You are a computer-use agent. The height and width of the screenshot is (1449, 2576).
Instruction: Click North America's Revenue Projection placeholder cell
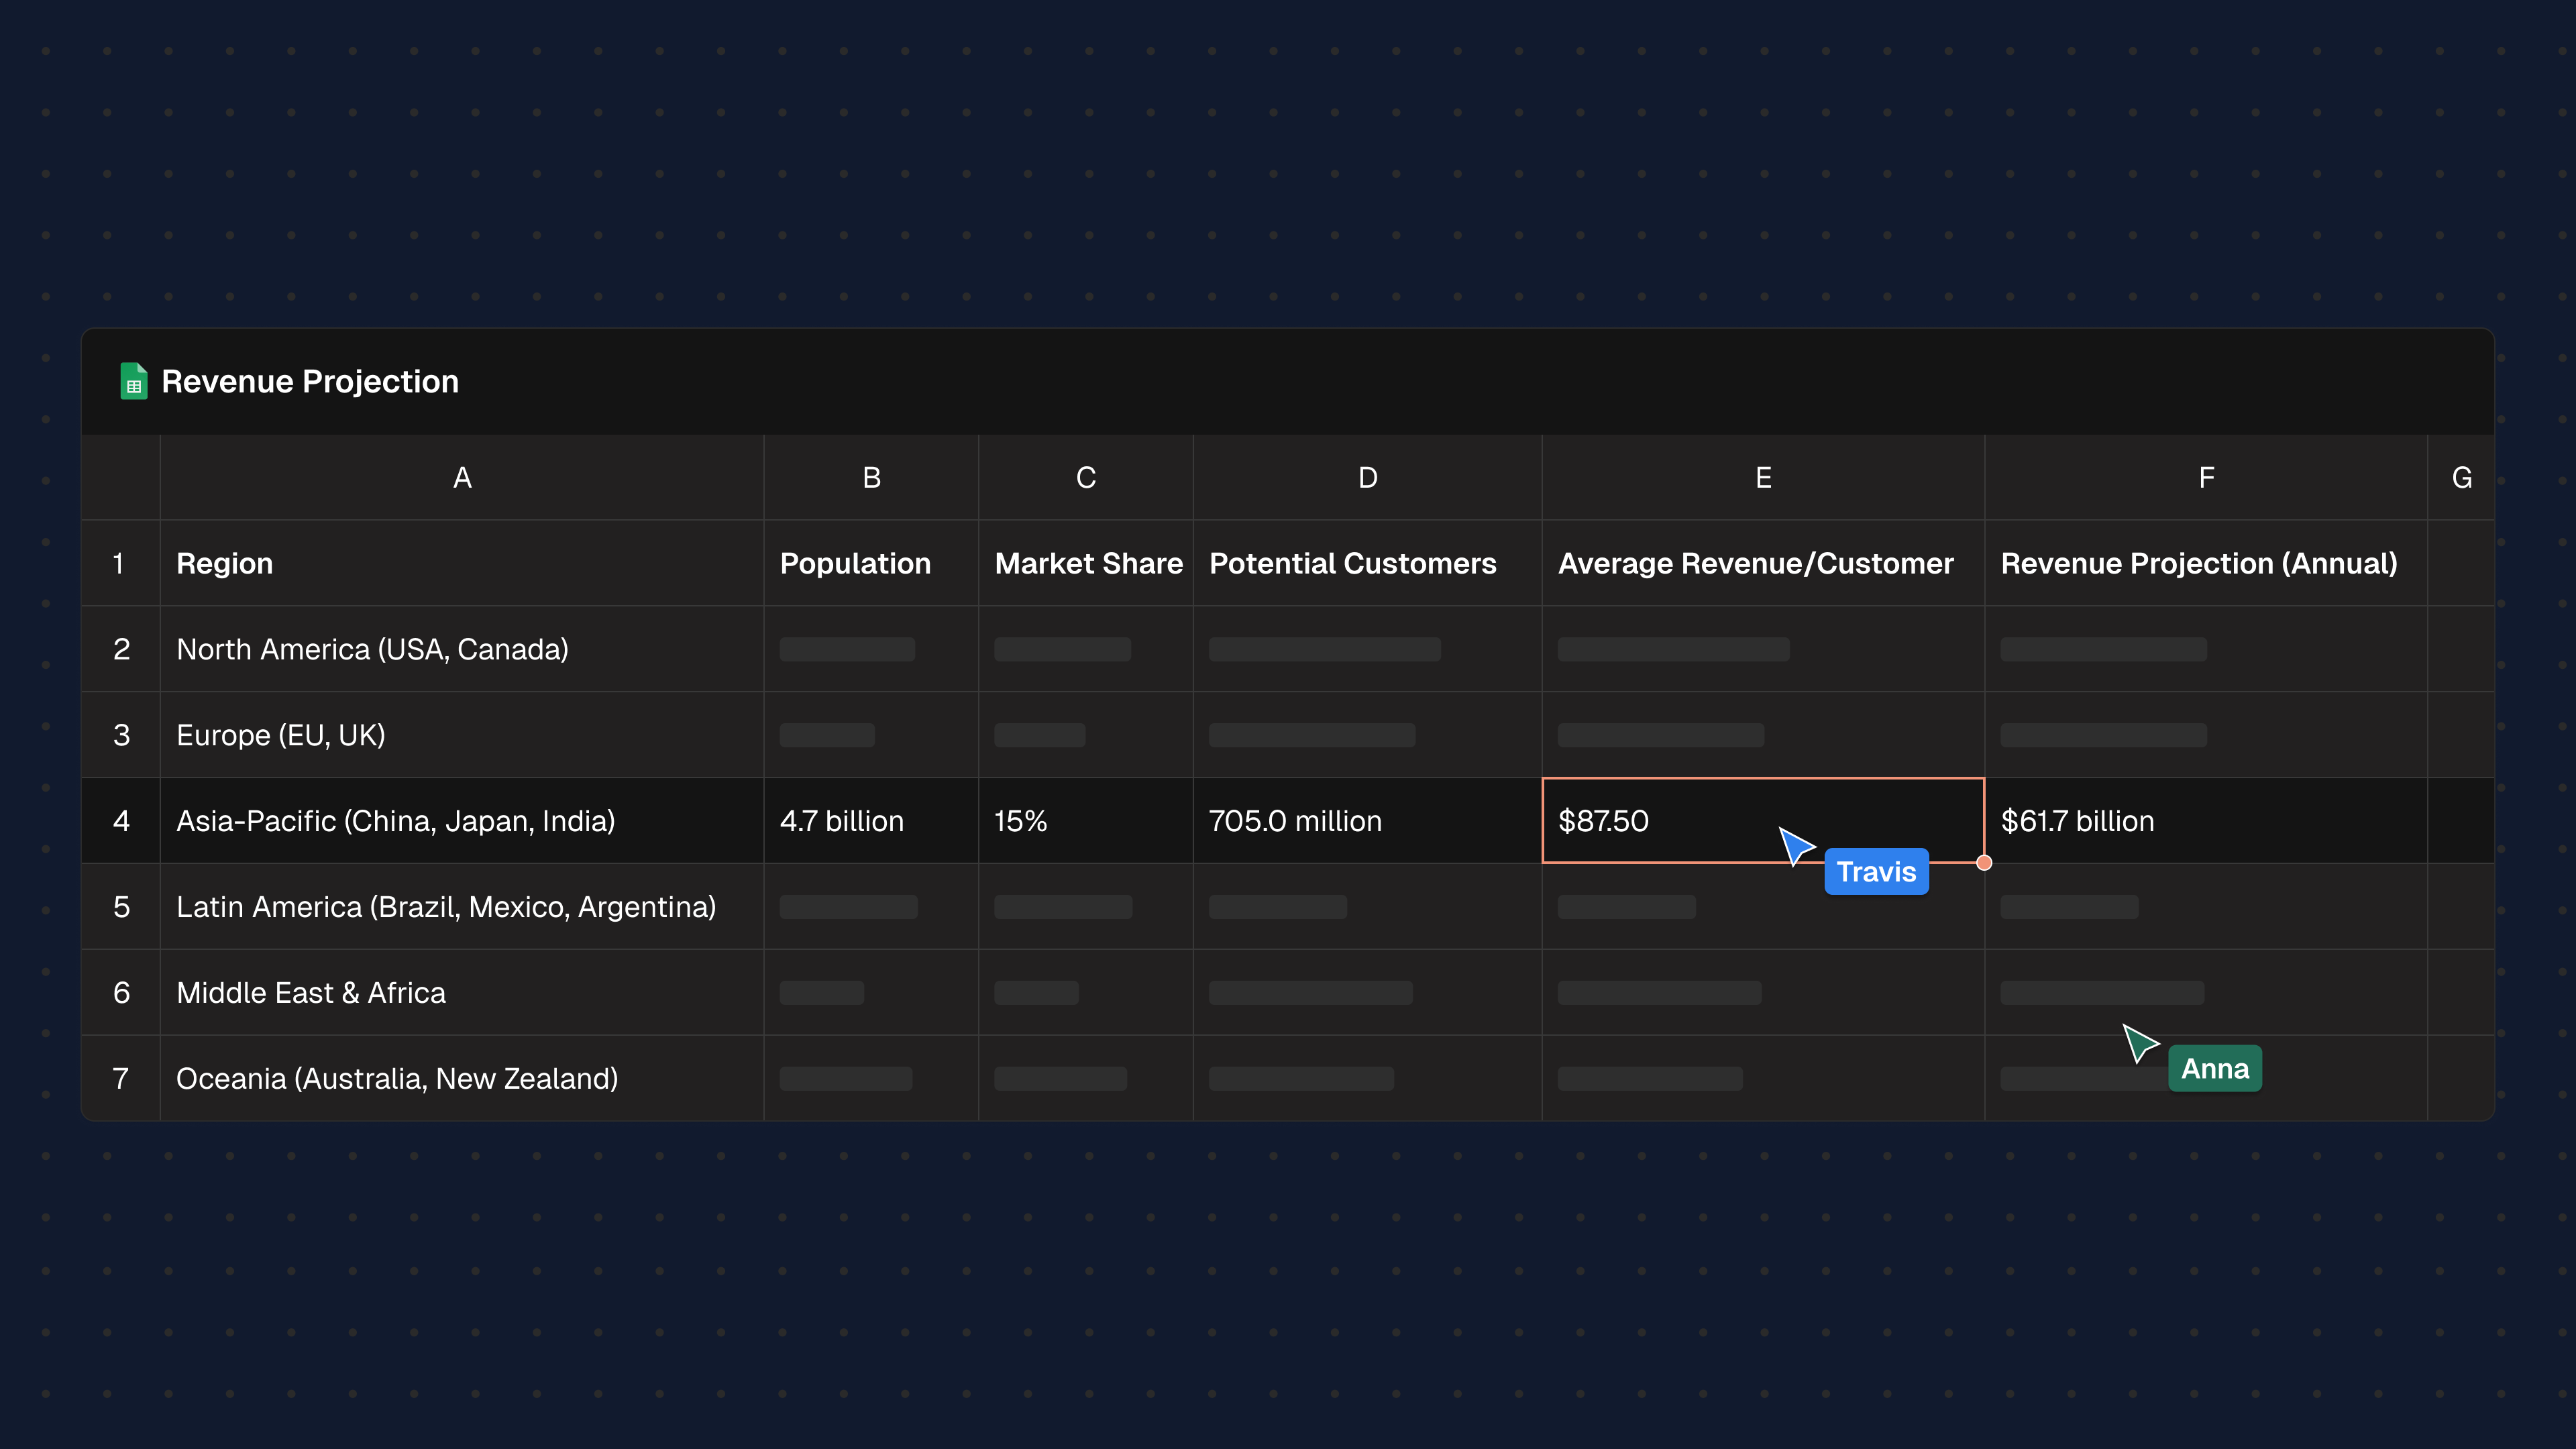(x=2206, y=649)
